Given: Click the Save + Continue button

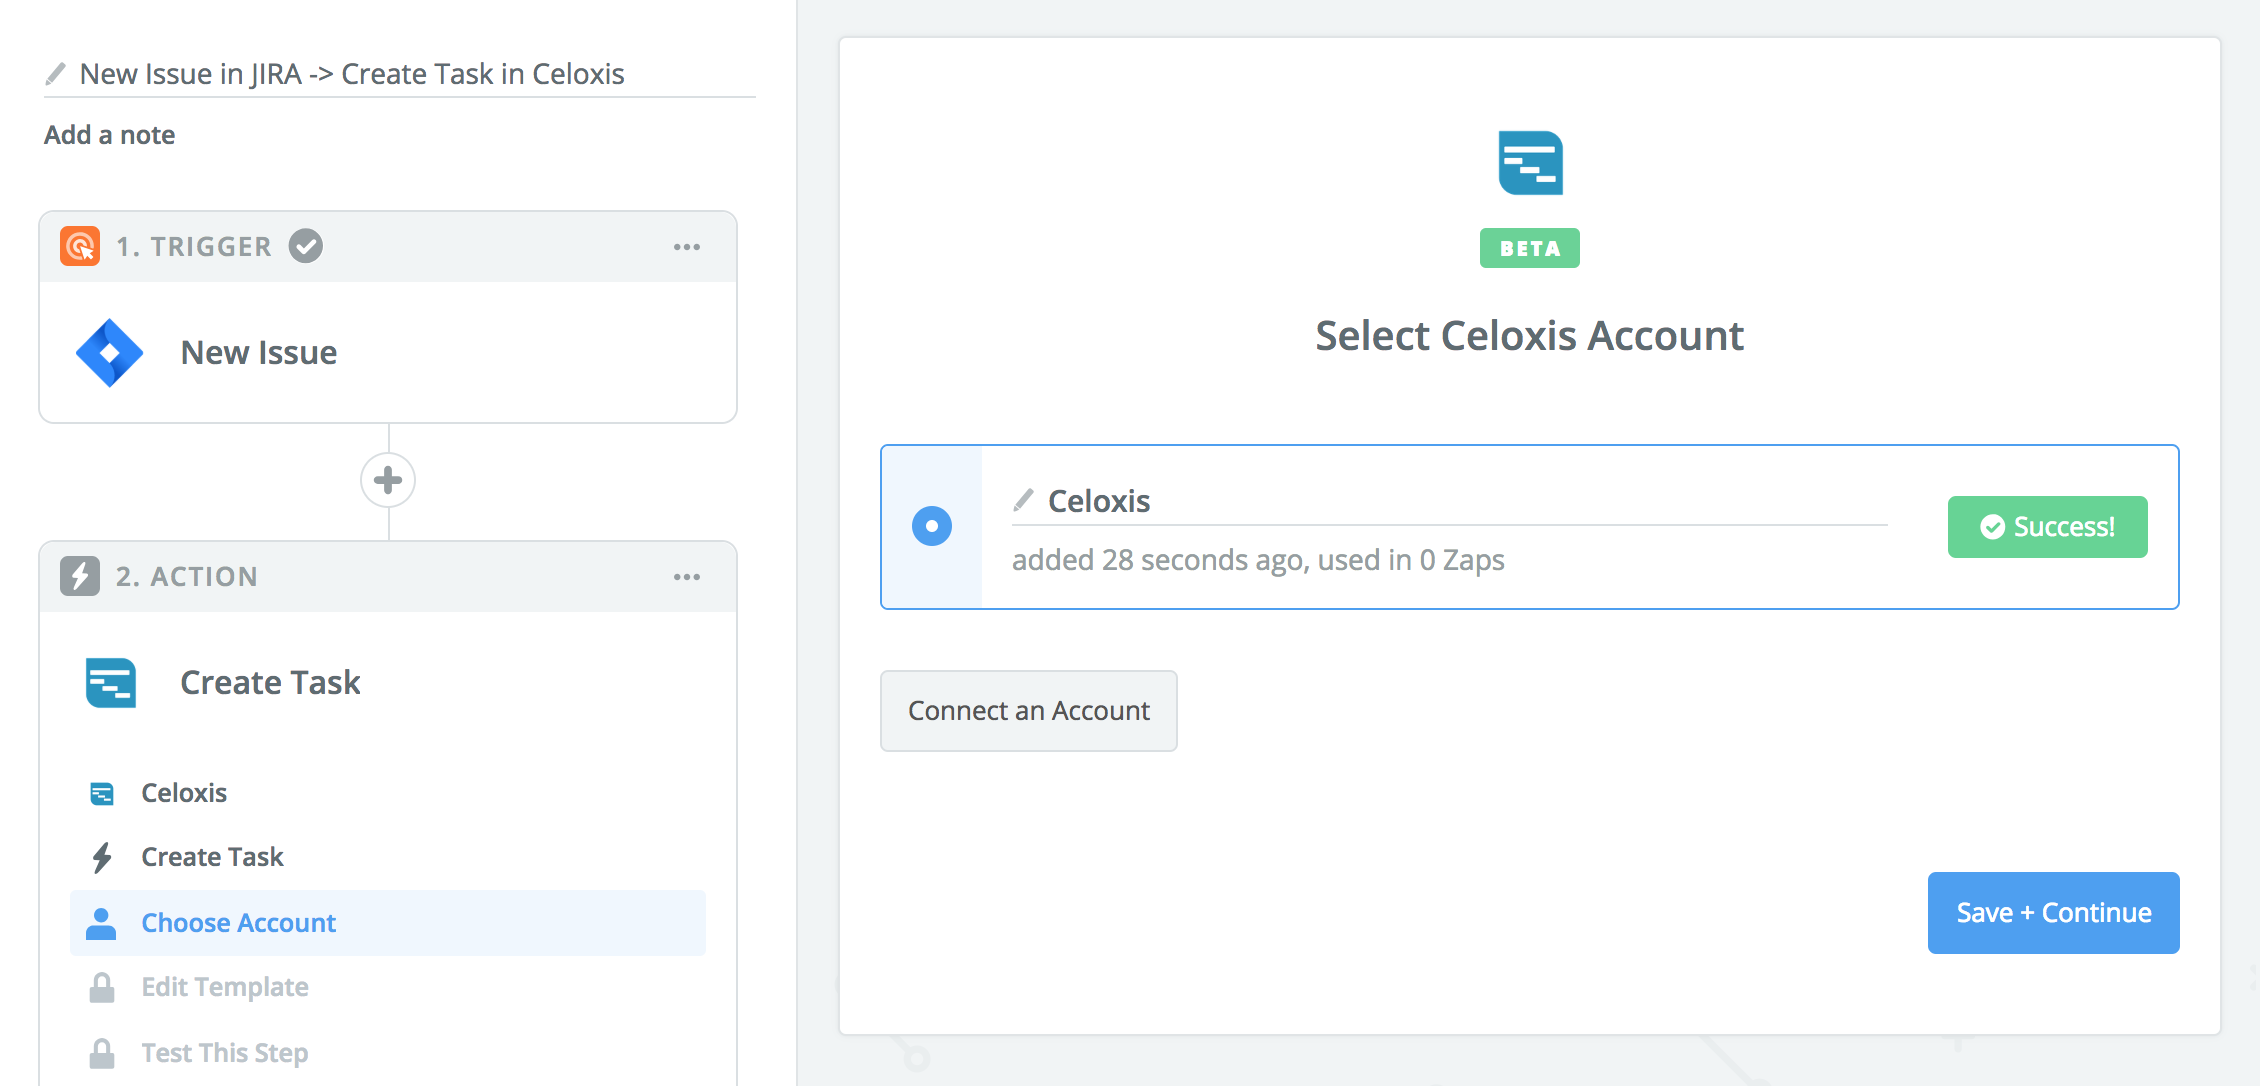Looking at the screenshot, I should point(2053,913).
